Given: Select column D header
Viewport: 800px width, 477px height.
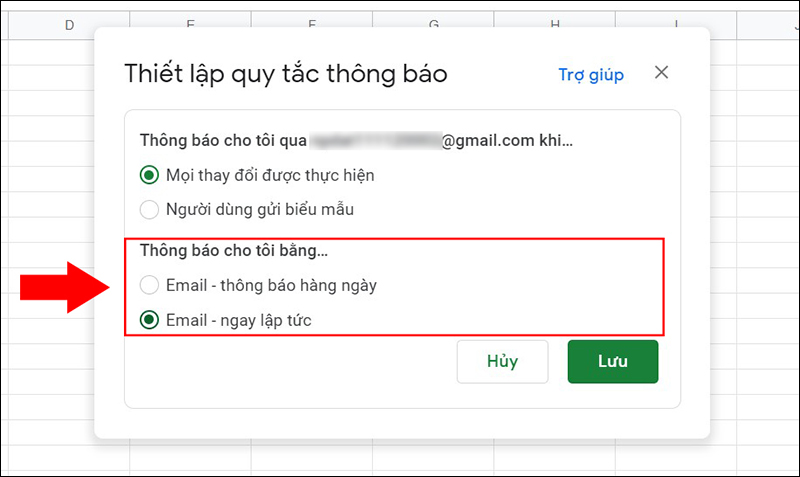Looking at the screenshot, I should [69, 24].
